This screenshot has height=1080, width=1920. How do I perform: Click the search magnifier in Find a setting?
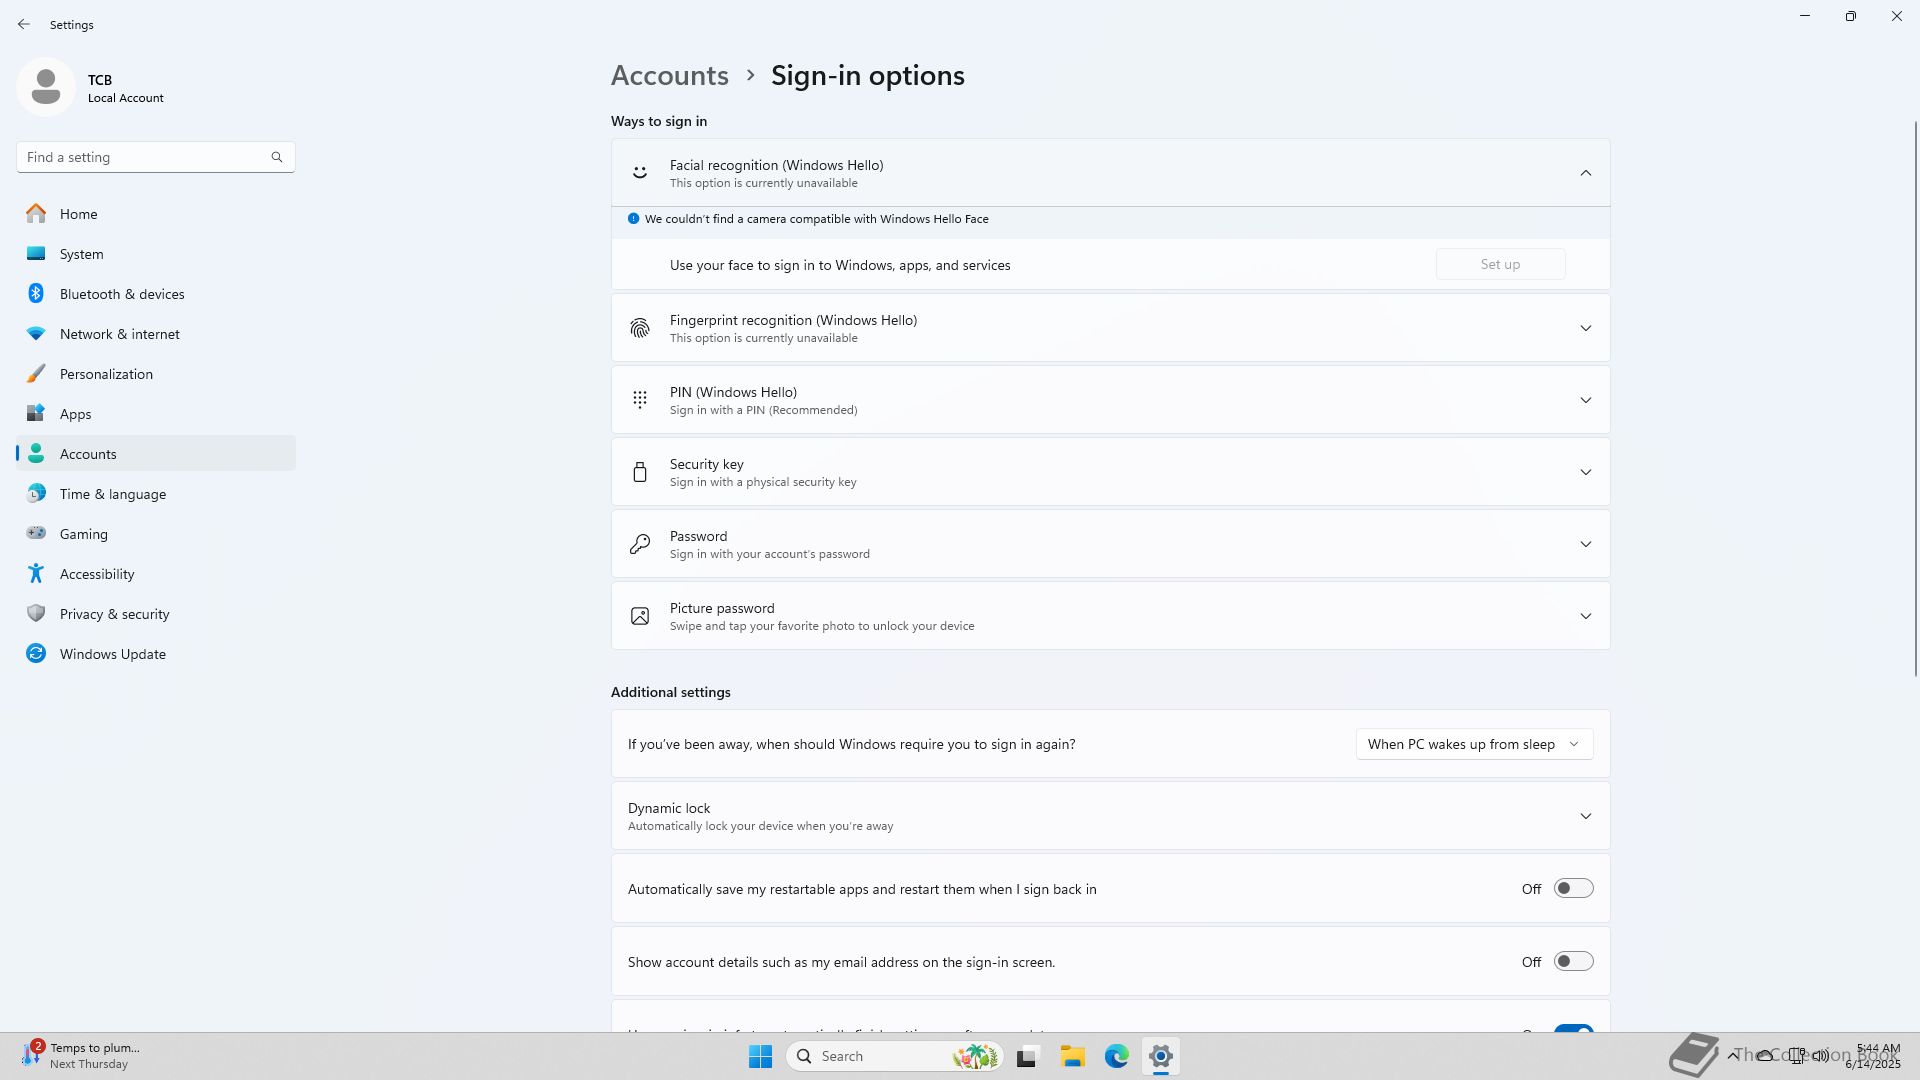pyautogui.click(x=277, y=157)
